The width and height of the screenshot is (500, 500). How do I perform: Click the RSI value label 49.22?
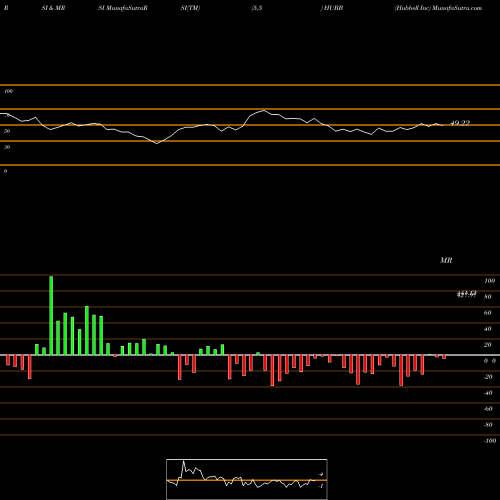(460, 123)
